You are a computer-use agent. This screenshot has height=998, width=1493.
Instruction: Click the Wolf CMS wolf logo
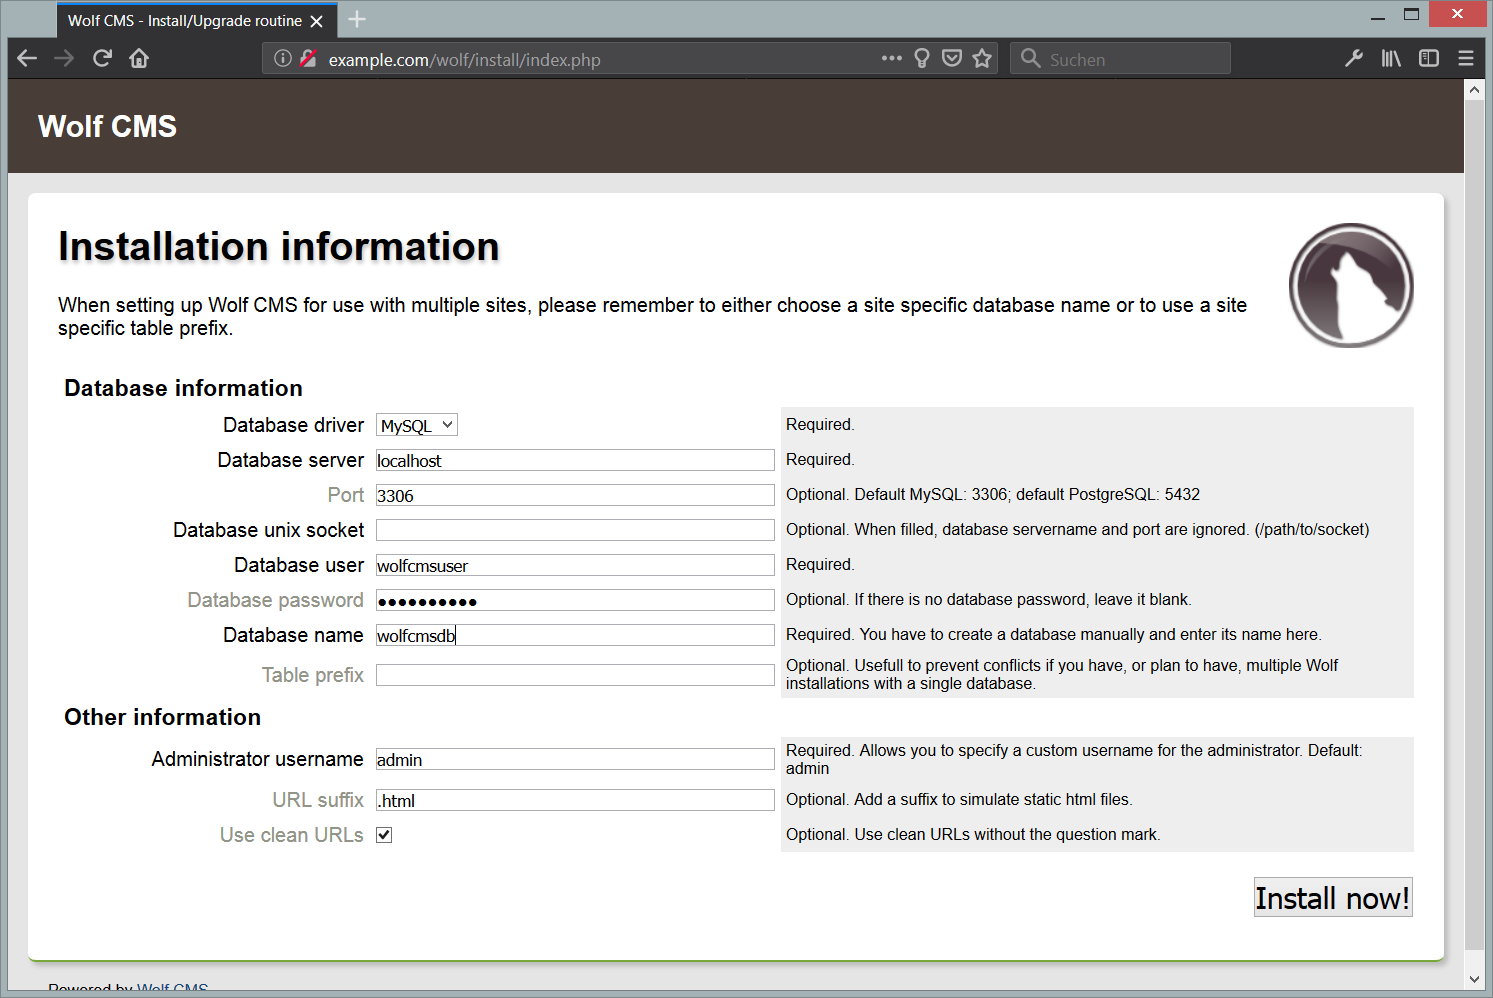(1351, 285)
